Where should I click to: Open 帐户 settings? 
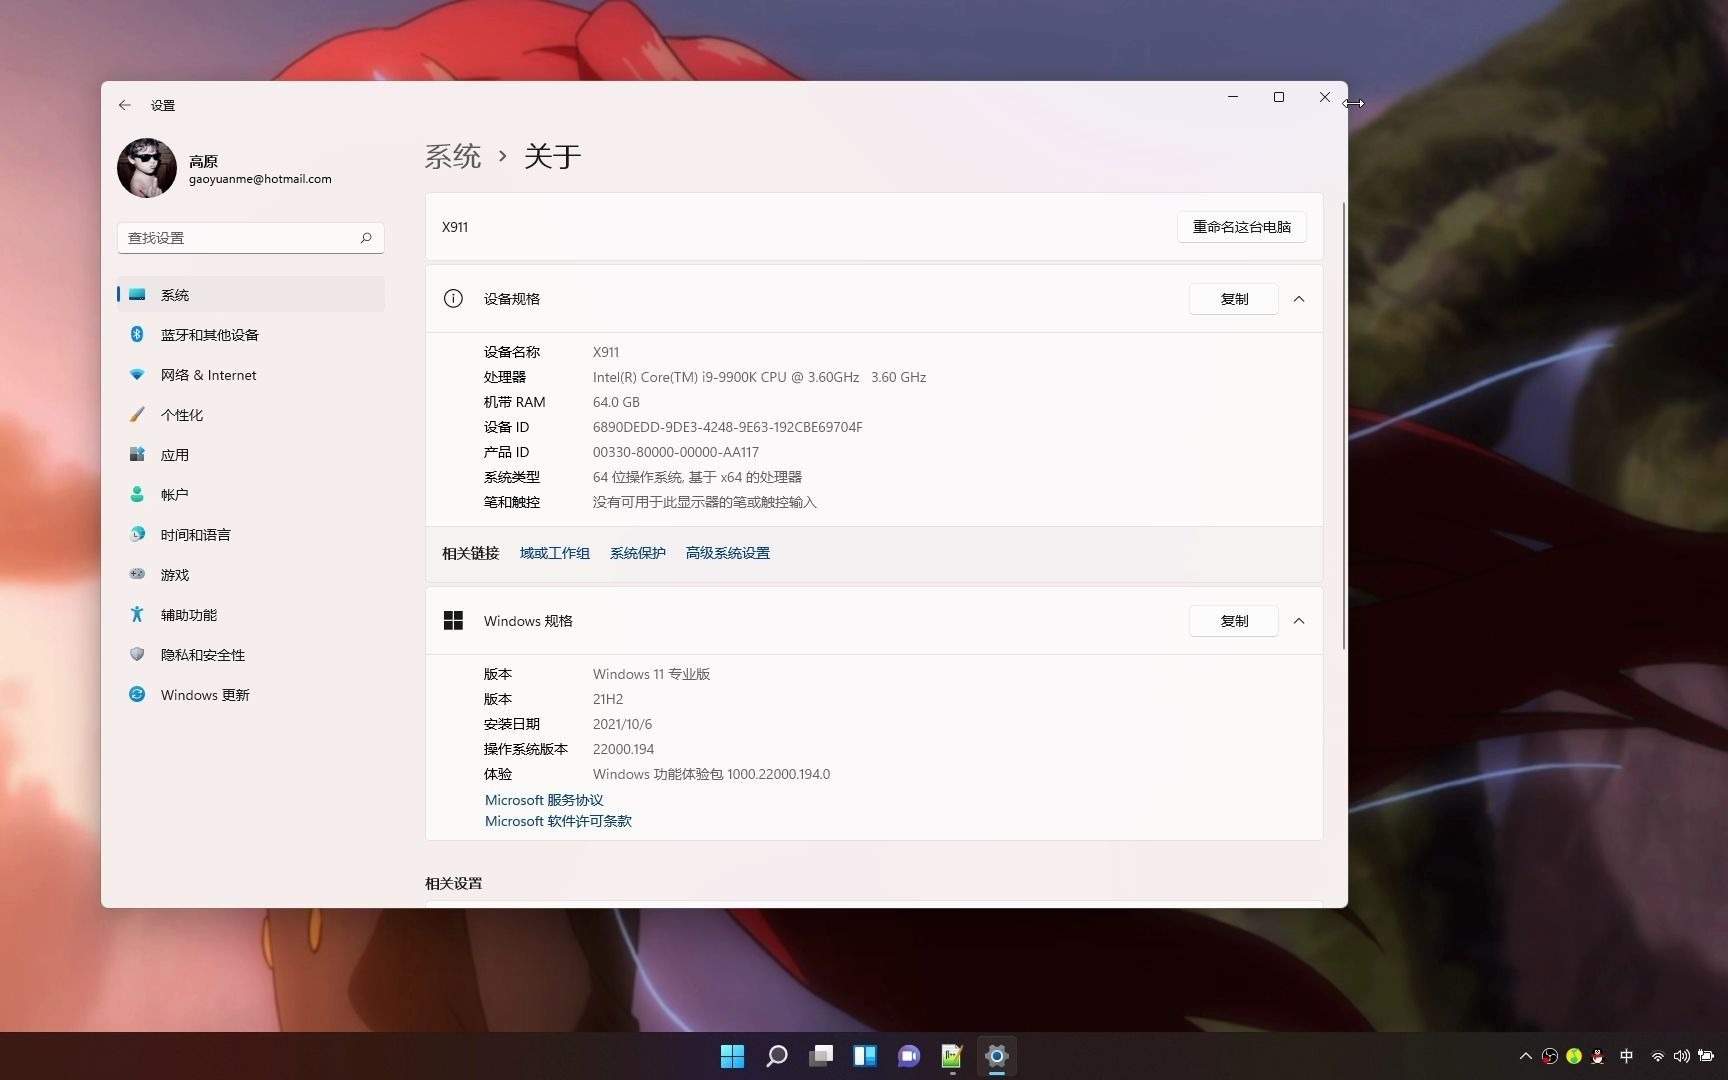[250, 495]
